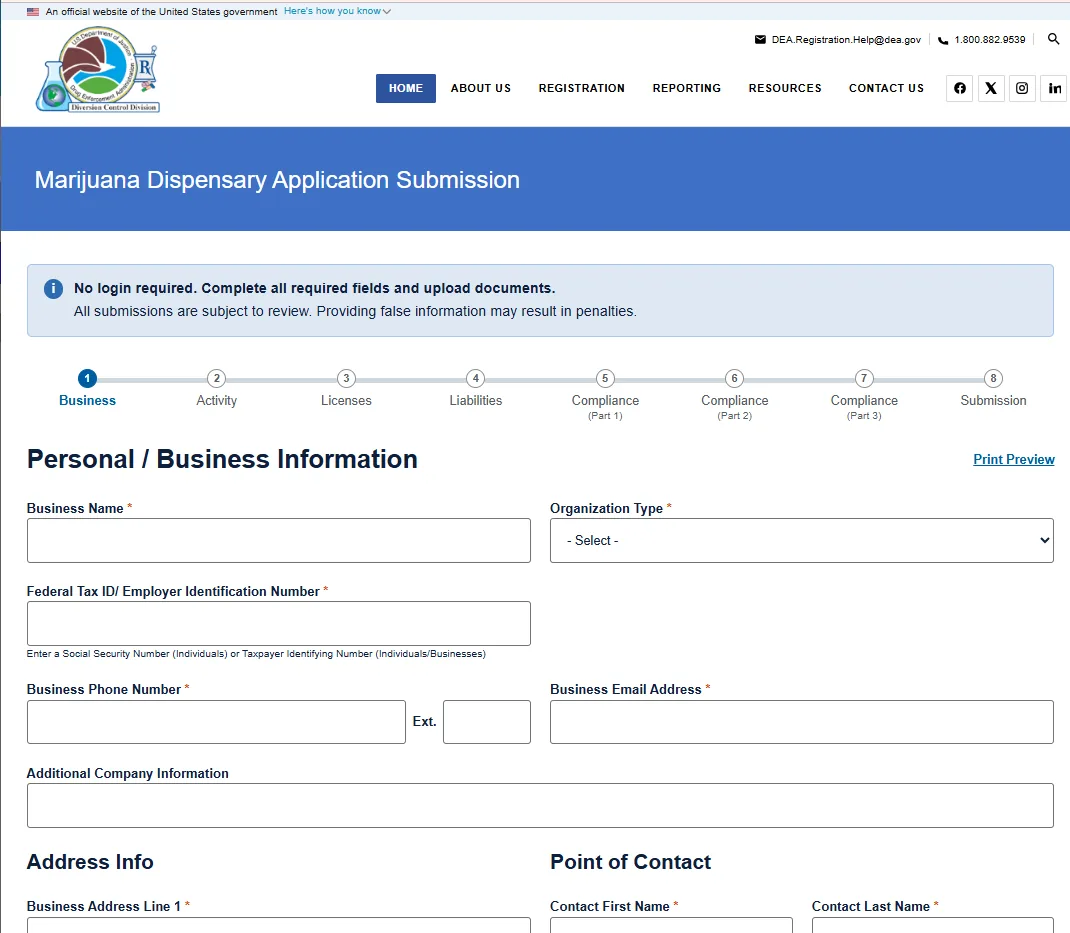Go to Contact Us page
1070x933 pixels.
click(886, 88)
